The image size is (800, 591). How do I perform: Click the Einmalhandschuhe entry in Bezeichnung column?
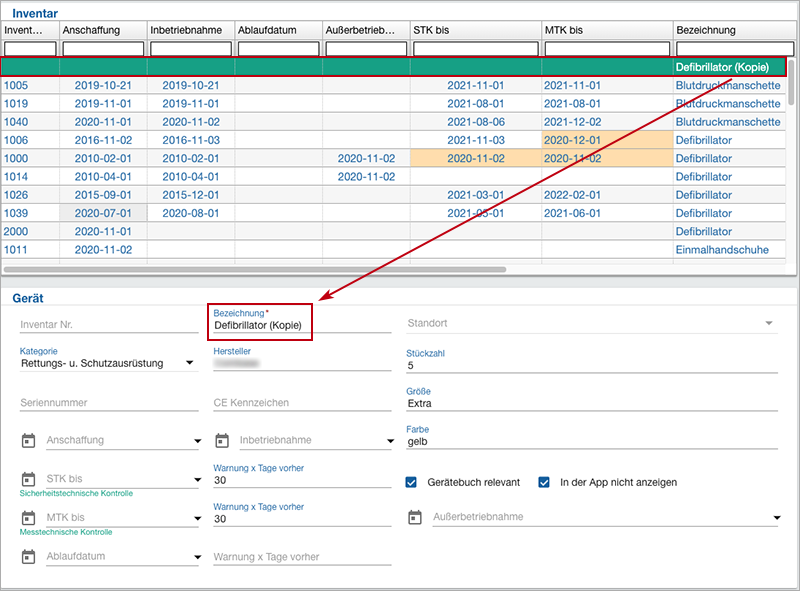[x=722, y=250]
